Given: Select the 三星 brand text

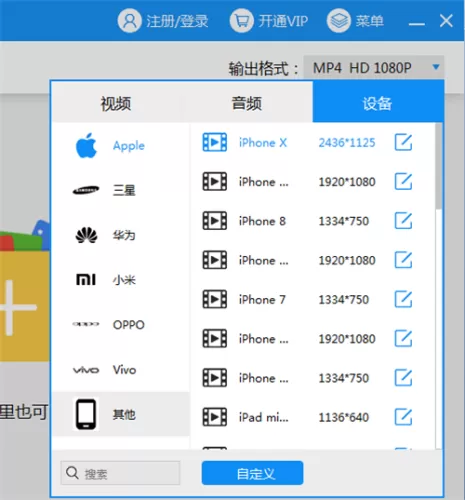Looking at the screenshot, I should pyautogui.click(x=124, y=190).
